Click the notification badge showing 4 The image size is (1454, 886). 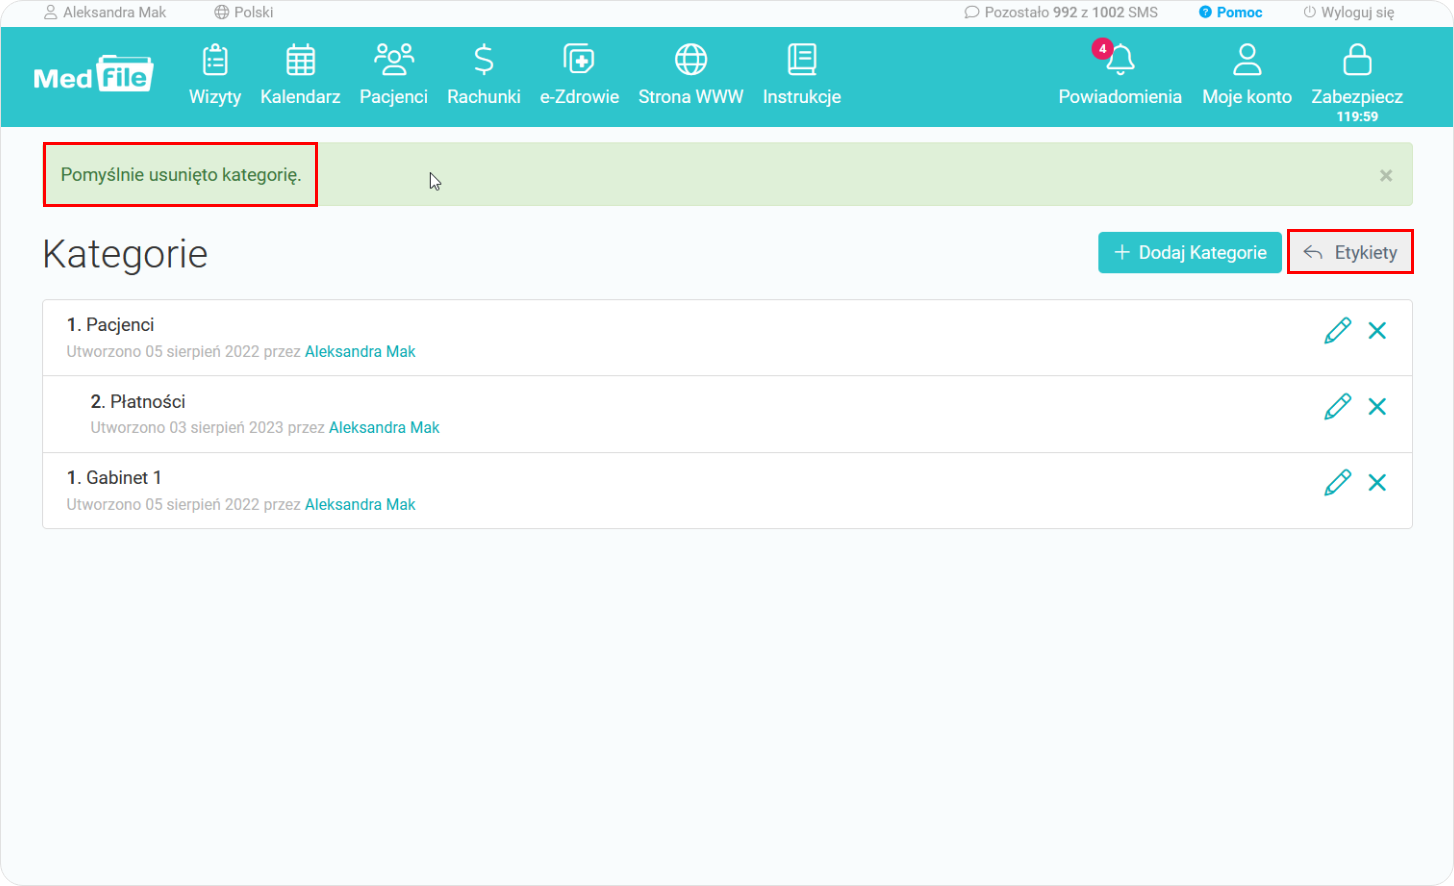pos(1102,48)
